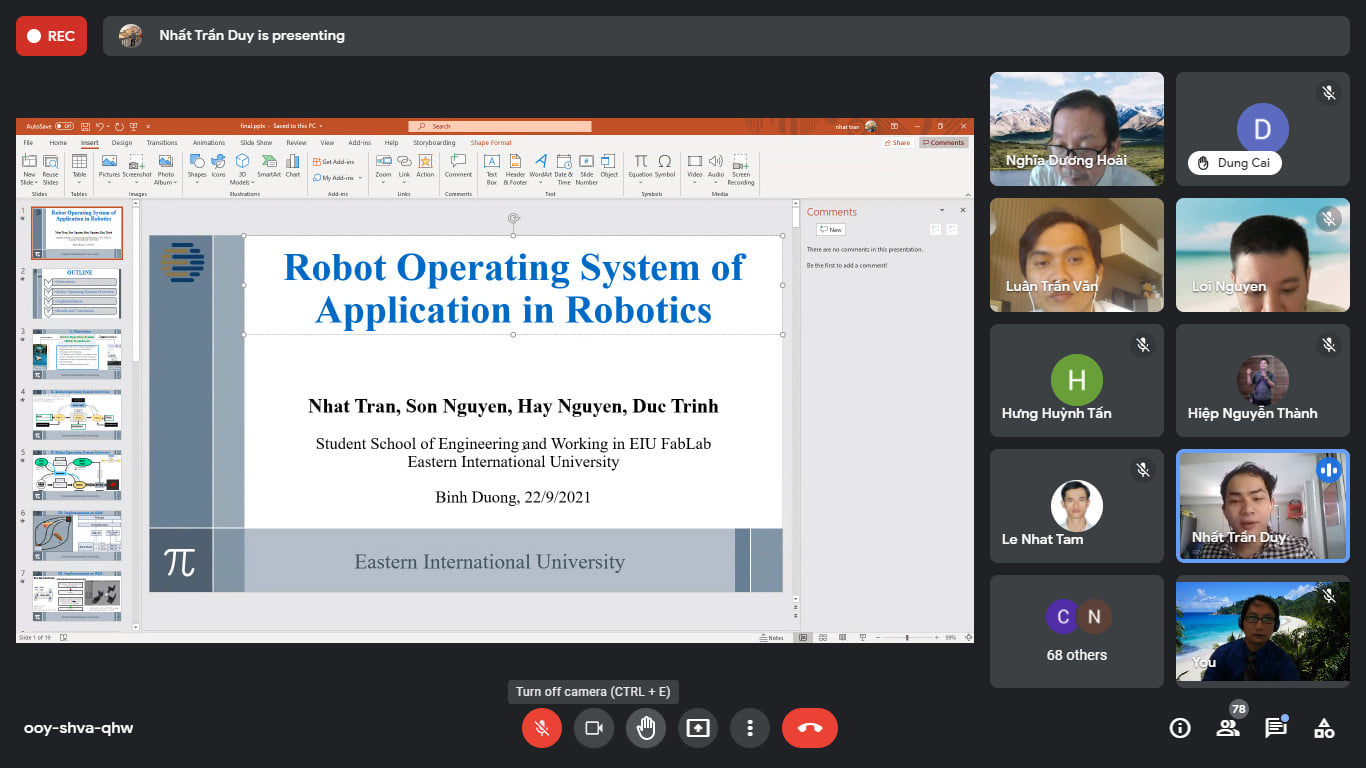Turn off camera button in Meet
The width and height of the screenshot is (1366, 768).
pyautogui.click(x=594, y=728)
